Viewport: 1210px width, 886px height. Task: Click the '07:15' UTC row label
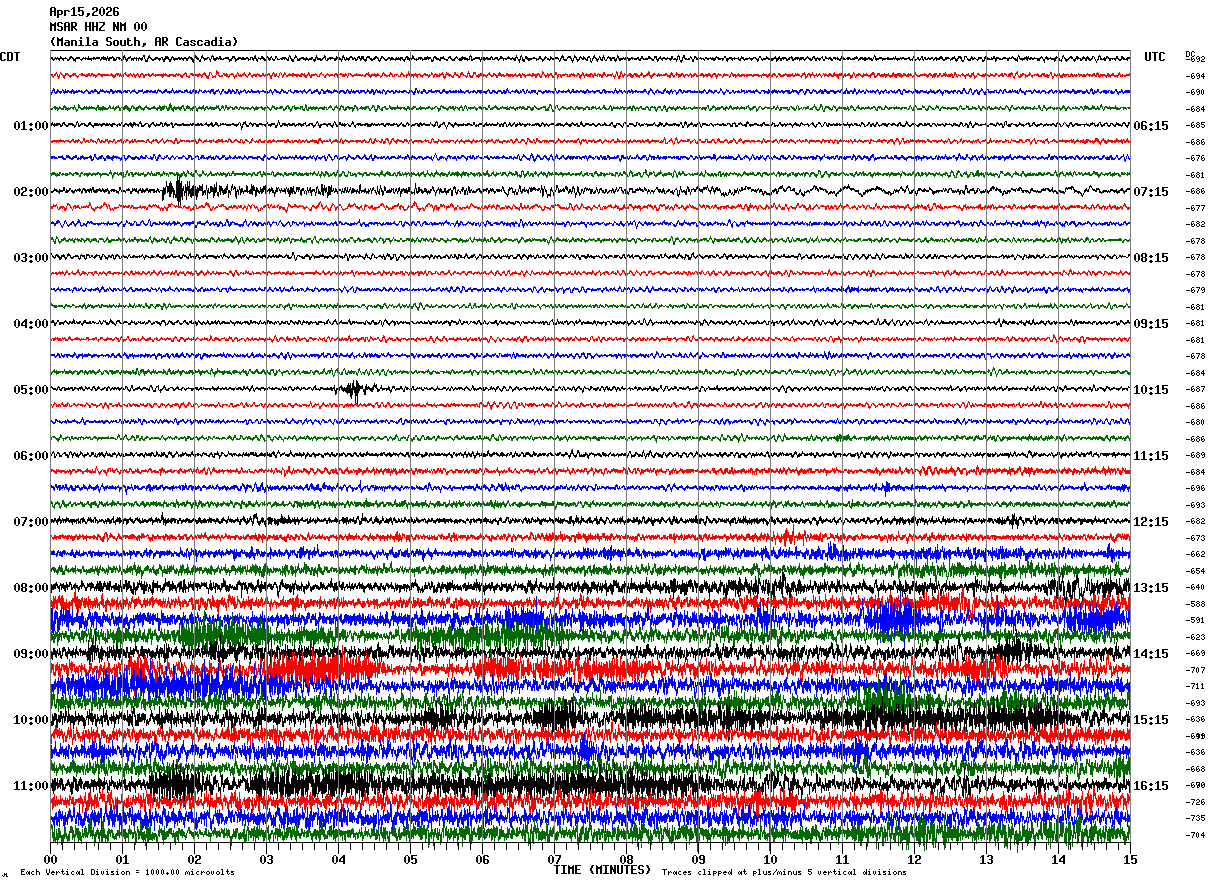[1151, 192]
